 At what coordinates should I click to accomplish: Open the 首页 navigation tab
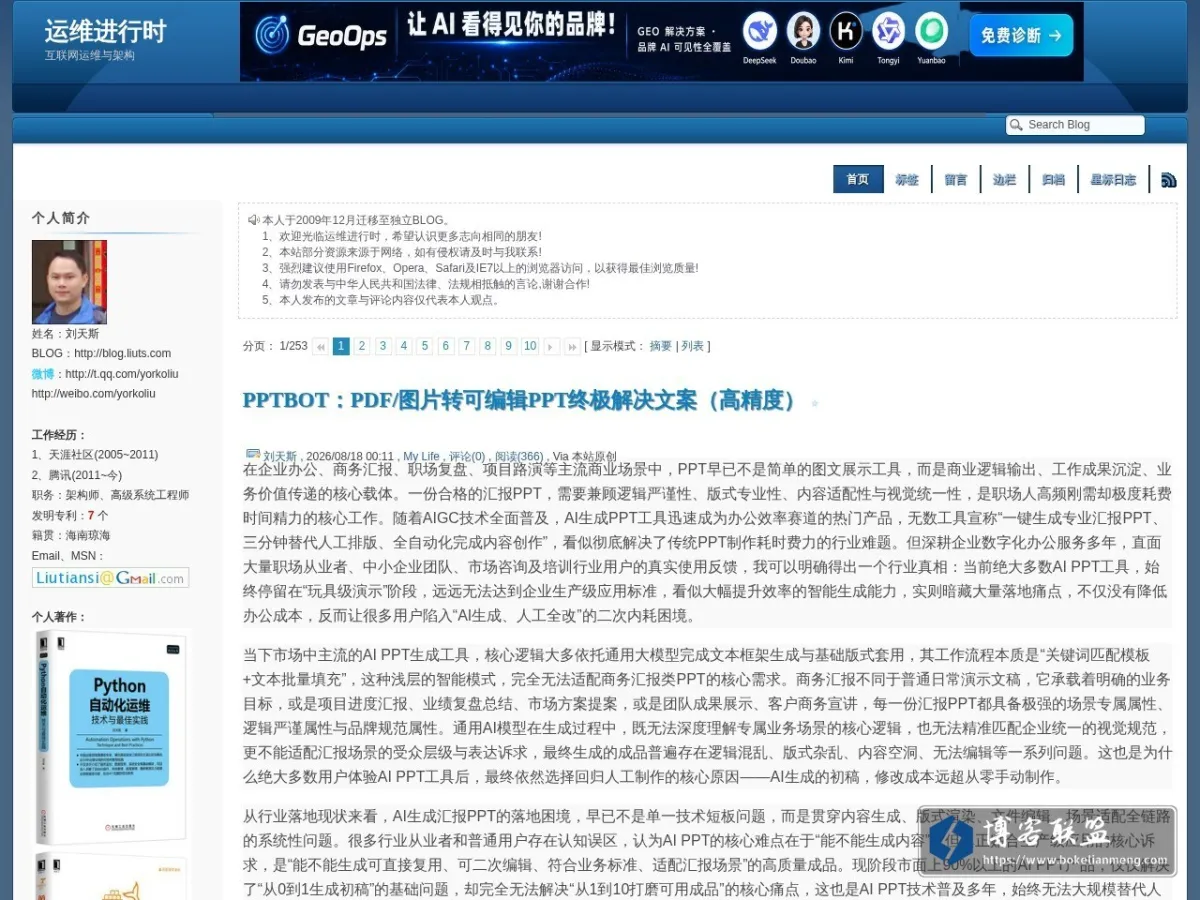point(858,180)
